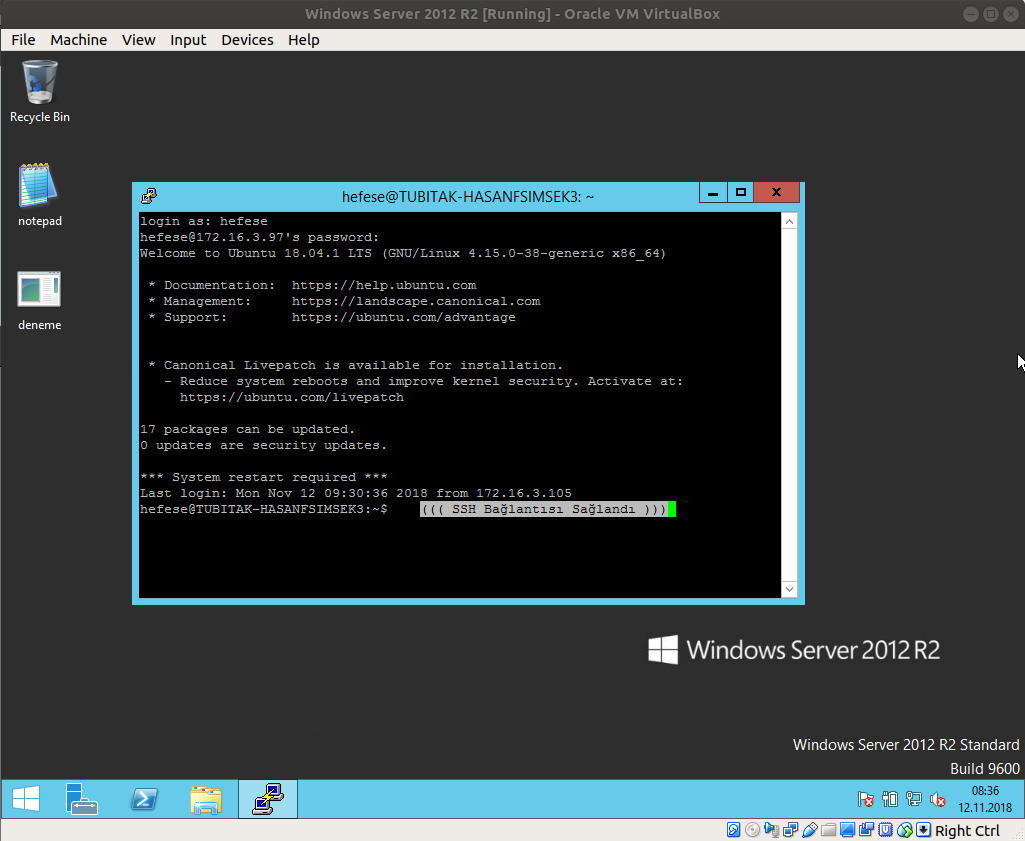1025x841 pixels.
Task: Open the network tray icon
Action: tap(914, 799)
